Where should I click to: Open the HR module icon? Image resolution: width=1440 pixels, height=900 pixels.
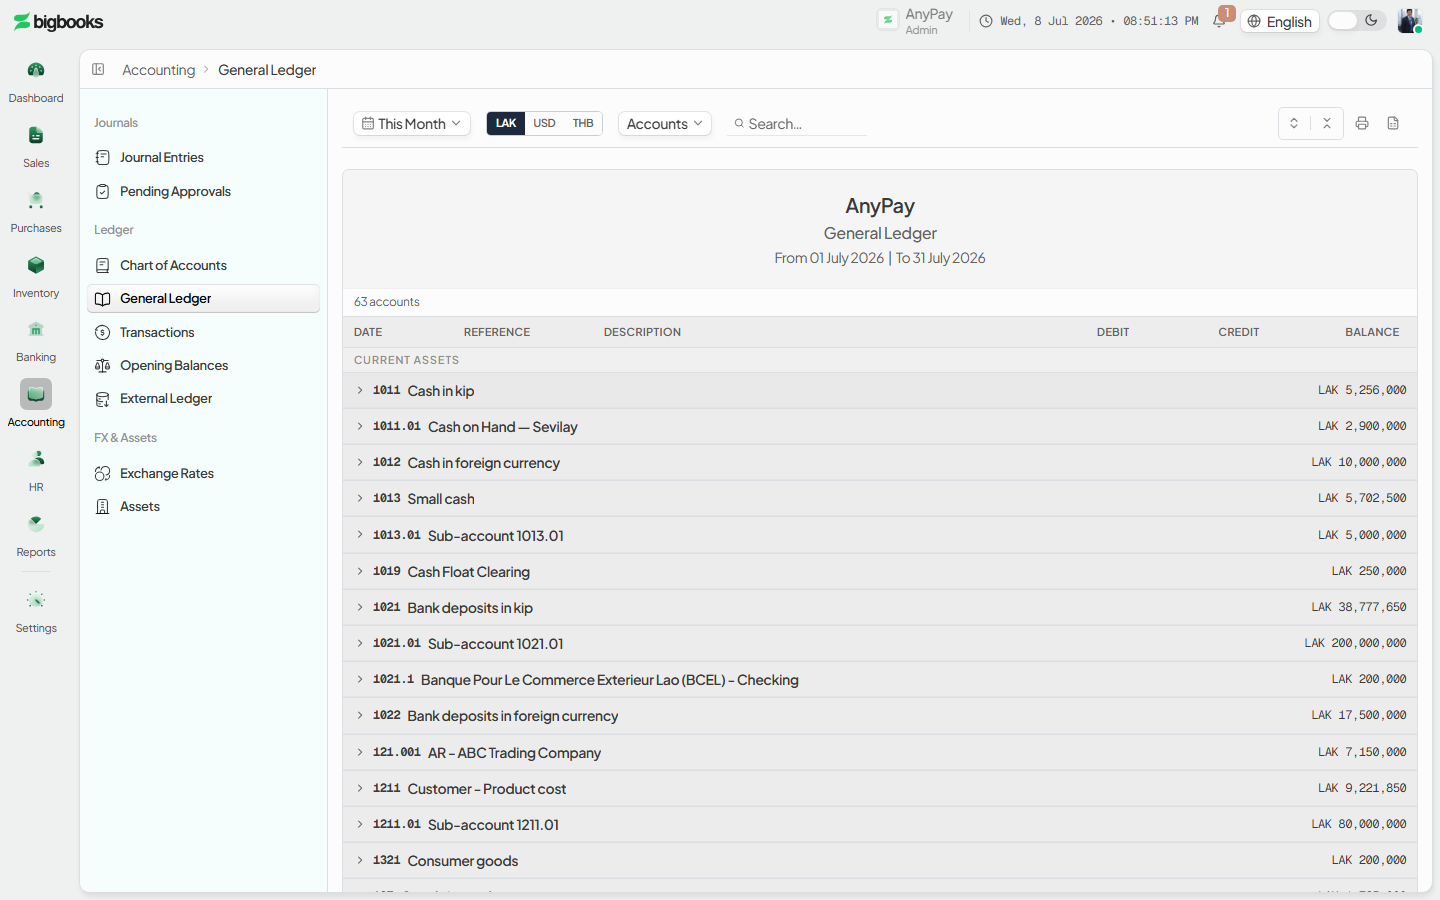tap(36, 459)
